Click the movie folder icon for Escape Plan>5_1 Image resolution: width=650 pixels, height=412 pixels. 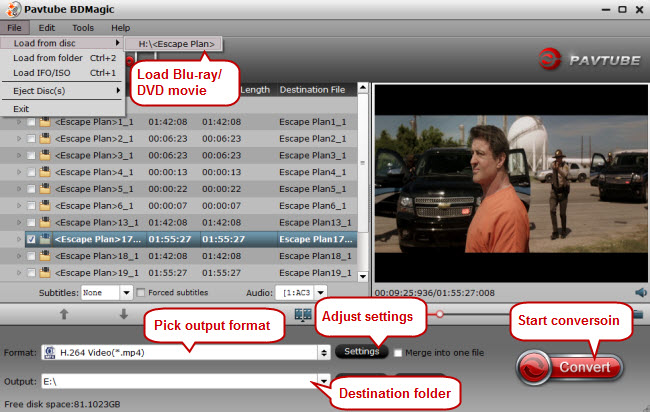pyautogui.click(x=45, y=189)
